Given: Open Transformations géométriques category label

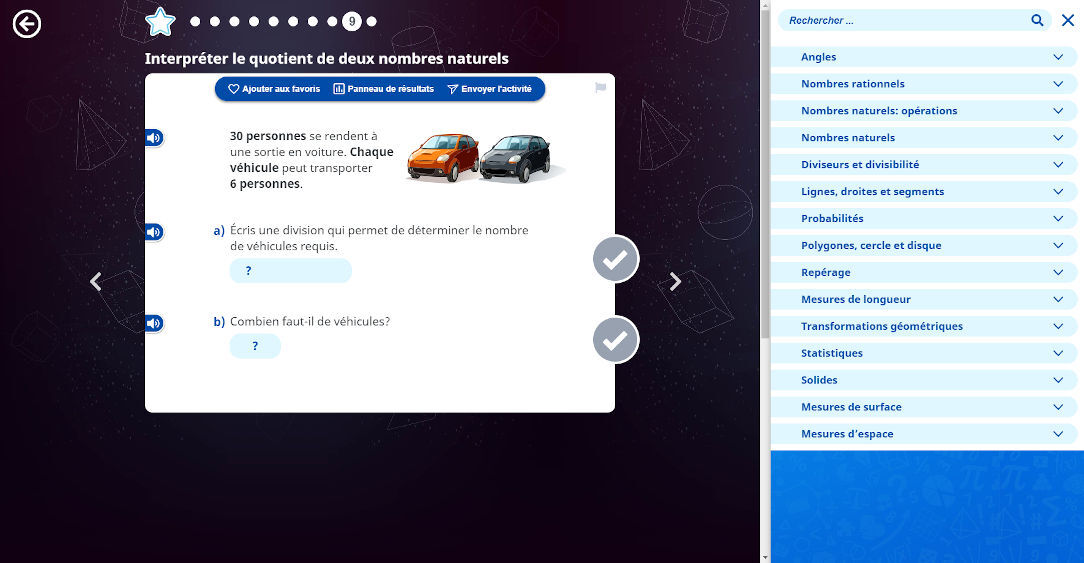Looking at the screenshot, I should [x=881, y=326].
